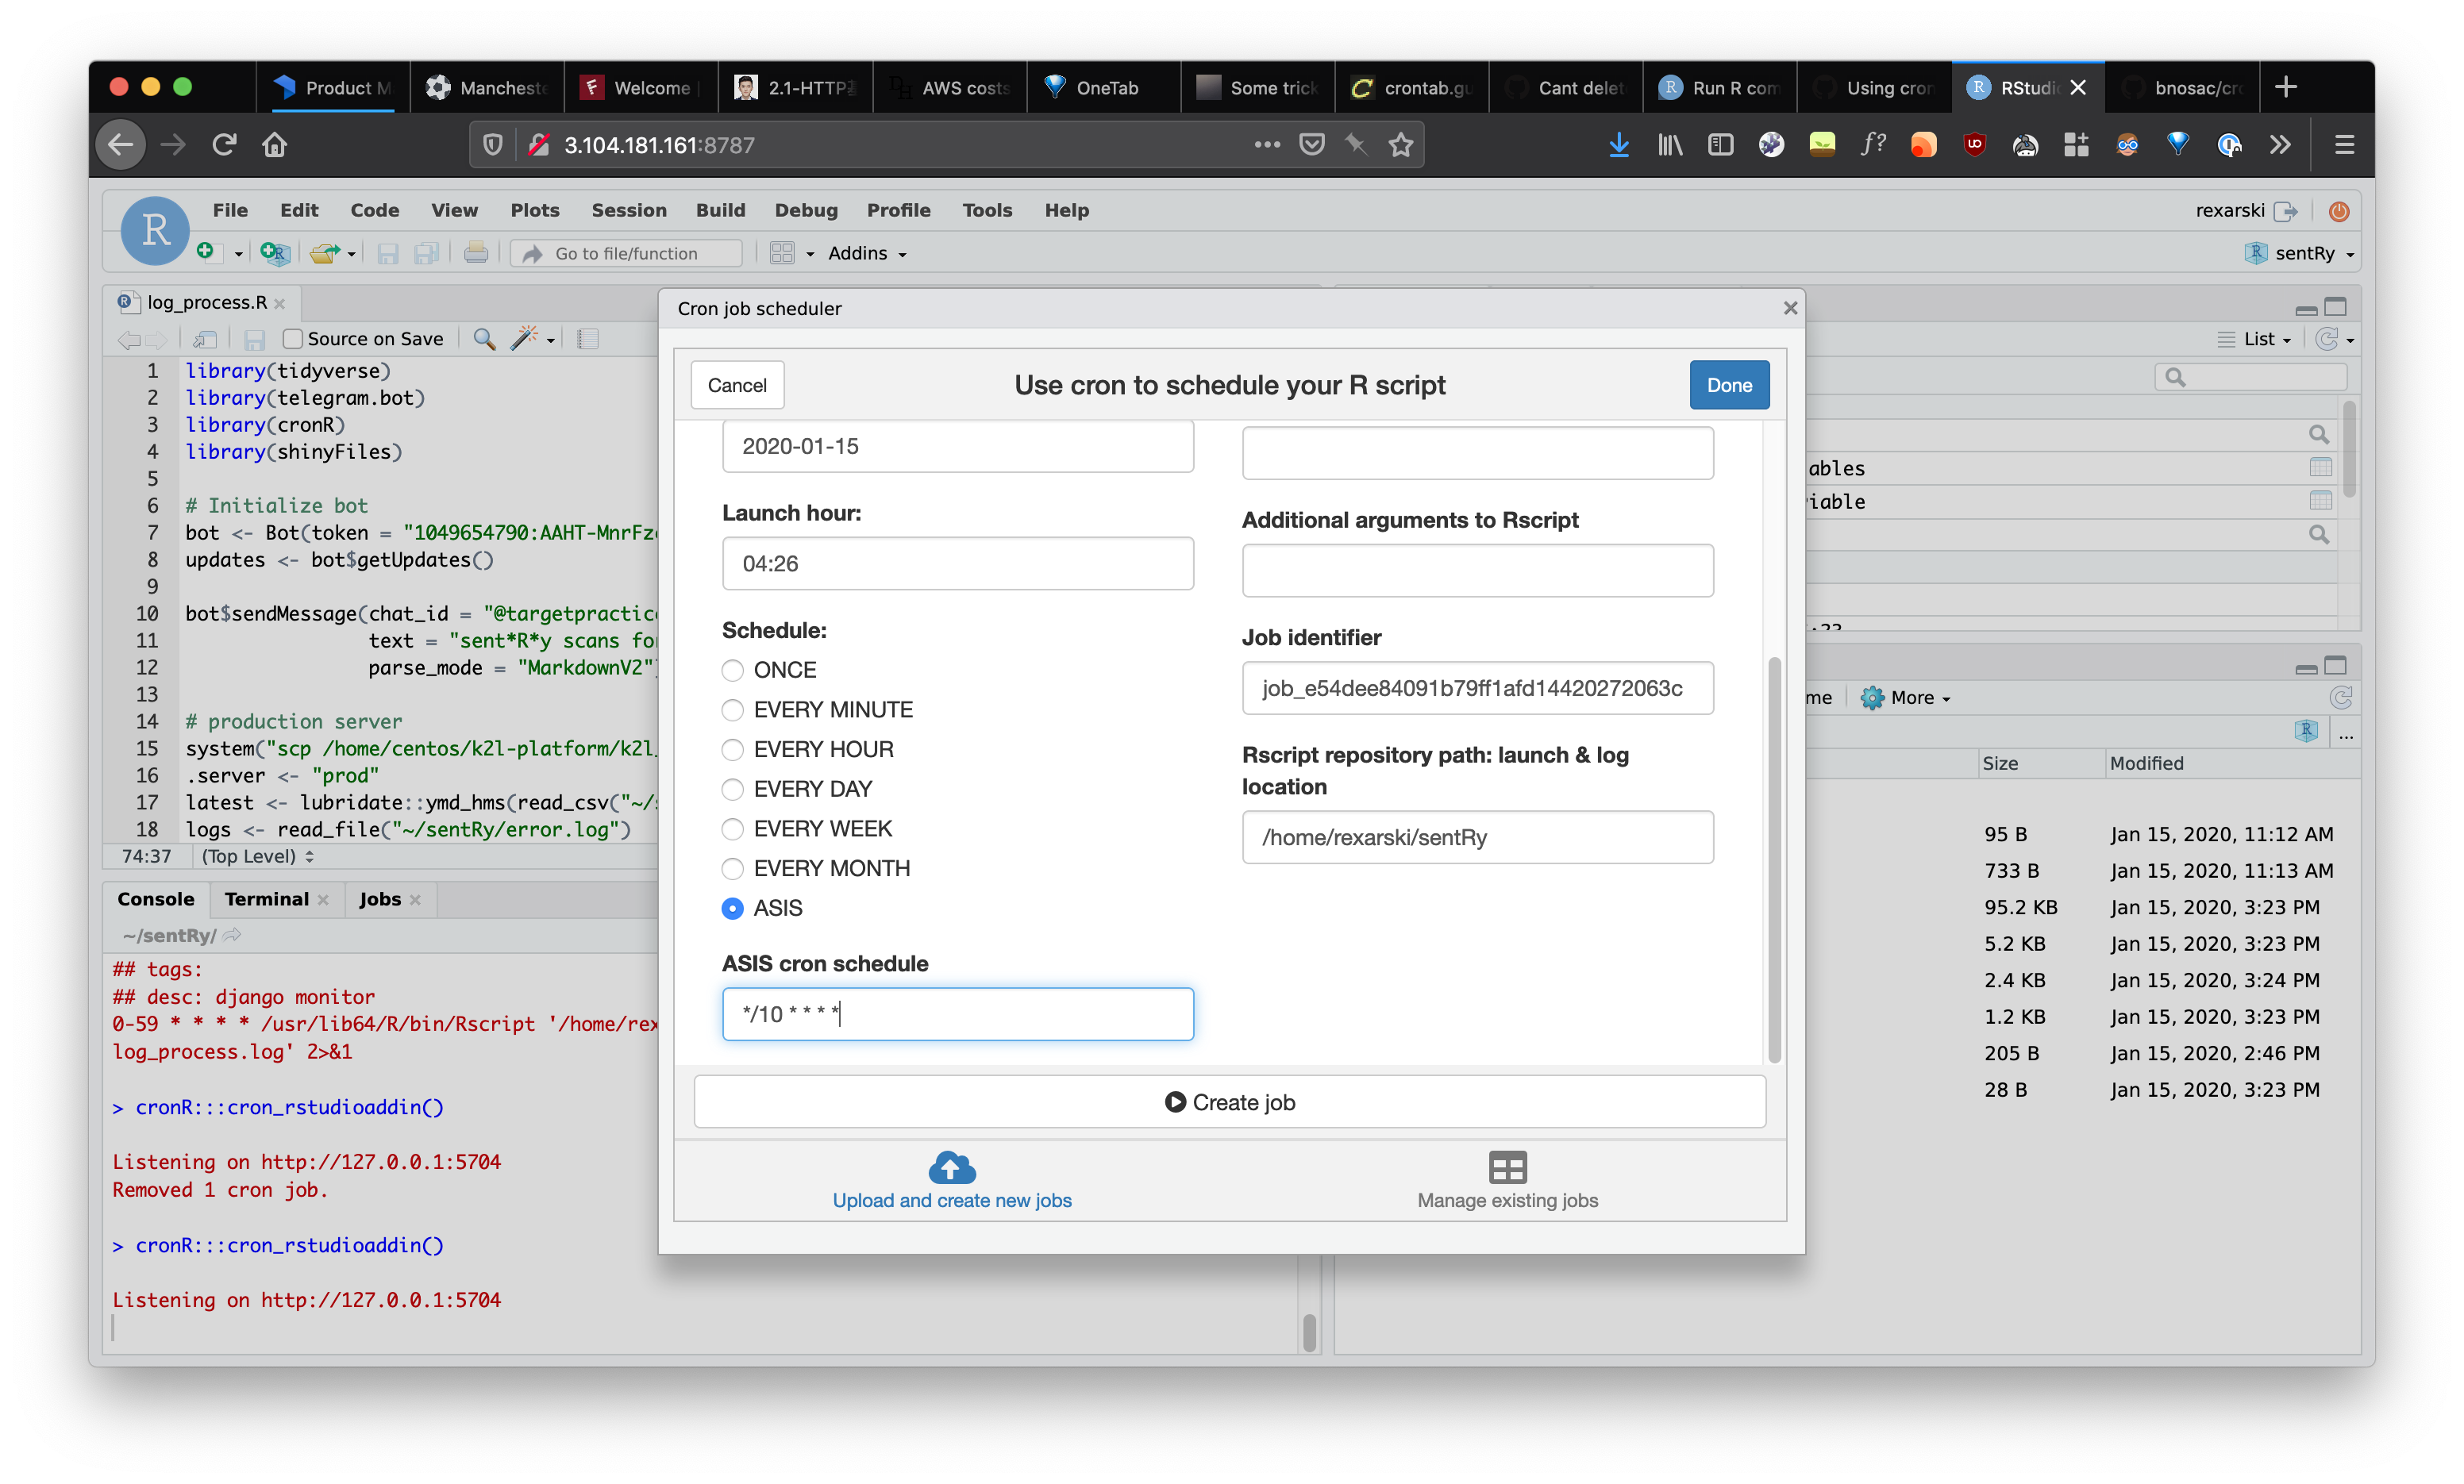Viewport: 2464px width, 1484px height.
Task: Click the New File plus icon
Action: pos(206,252)
